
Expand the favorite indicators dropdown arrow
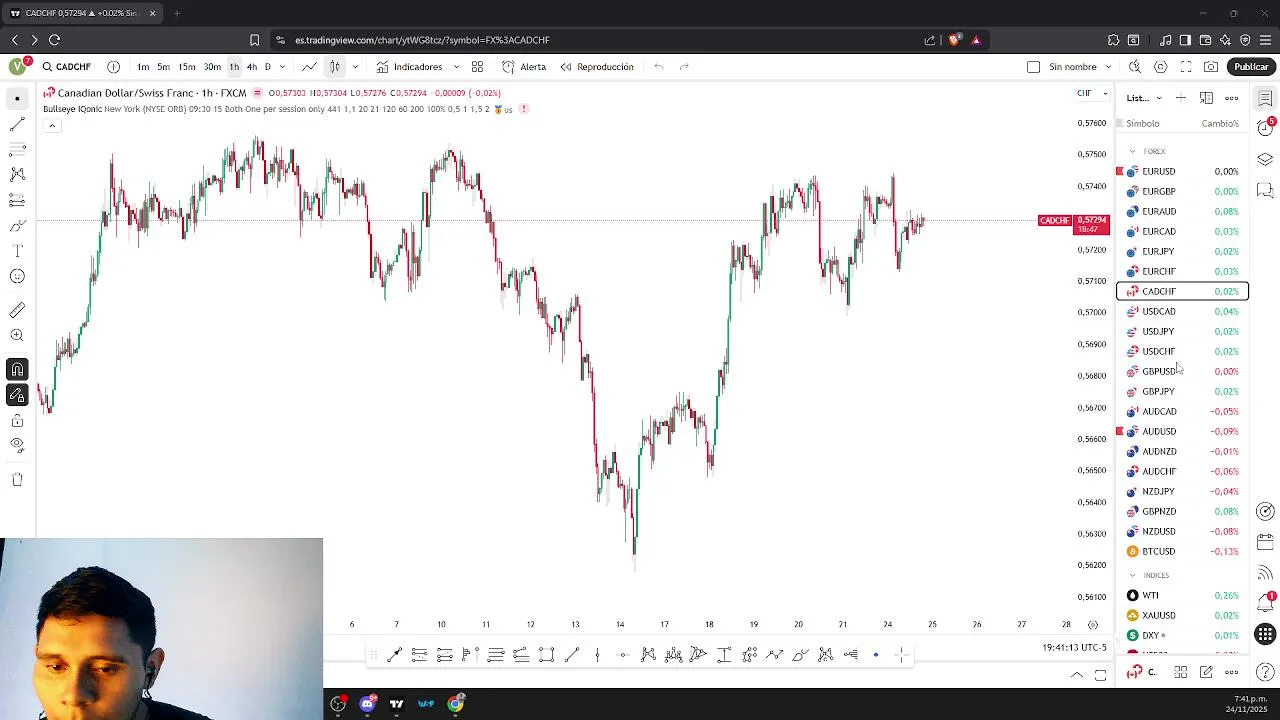point(456,67)
